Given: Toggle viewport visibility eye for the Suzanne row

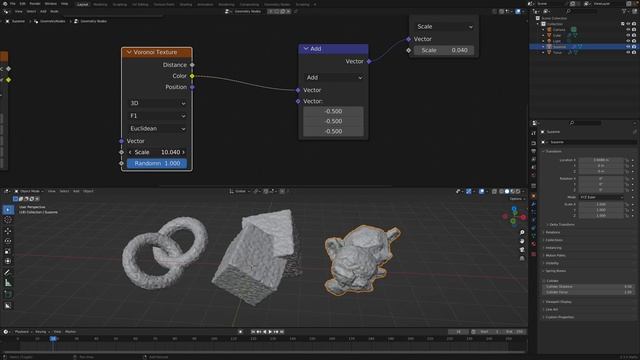Looking at the screenshot, I should [x=628, y=47].
